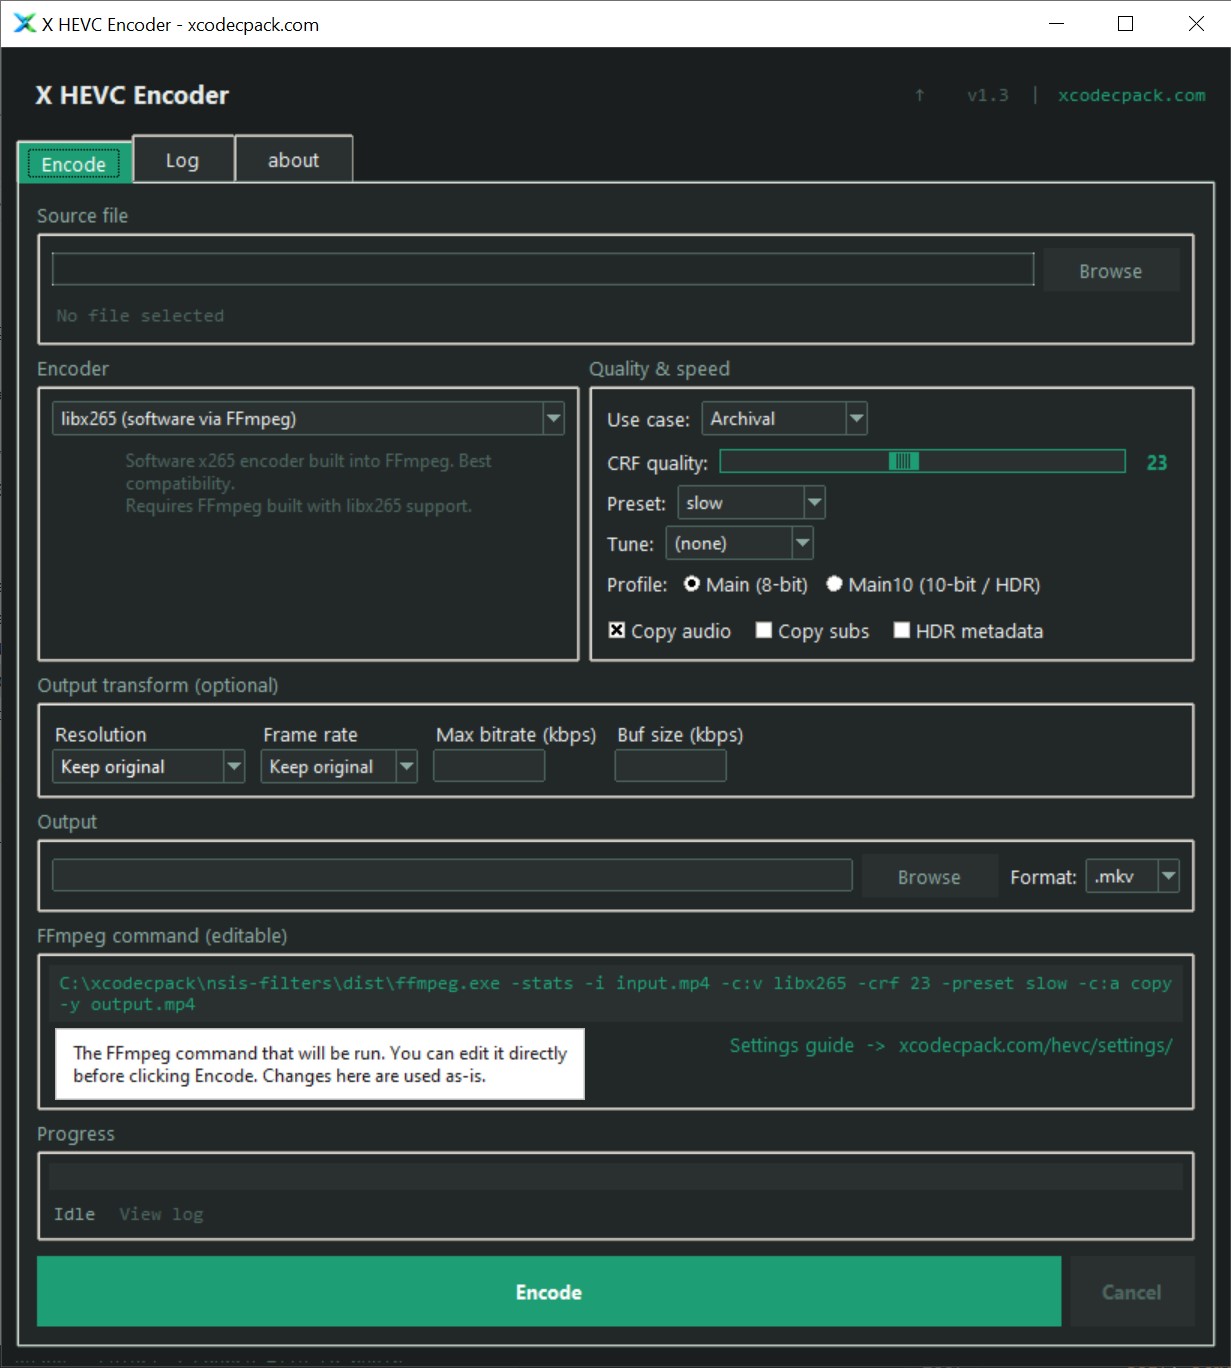Minimize the X HEVC Encoder window
The image size is (1231, 1368).
pyautogui.click(x=1056, y=23)
